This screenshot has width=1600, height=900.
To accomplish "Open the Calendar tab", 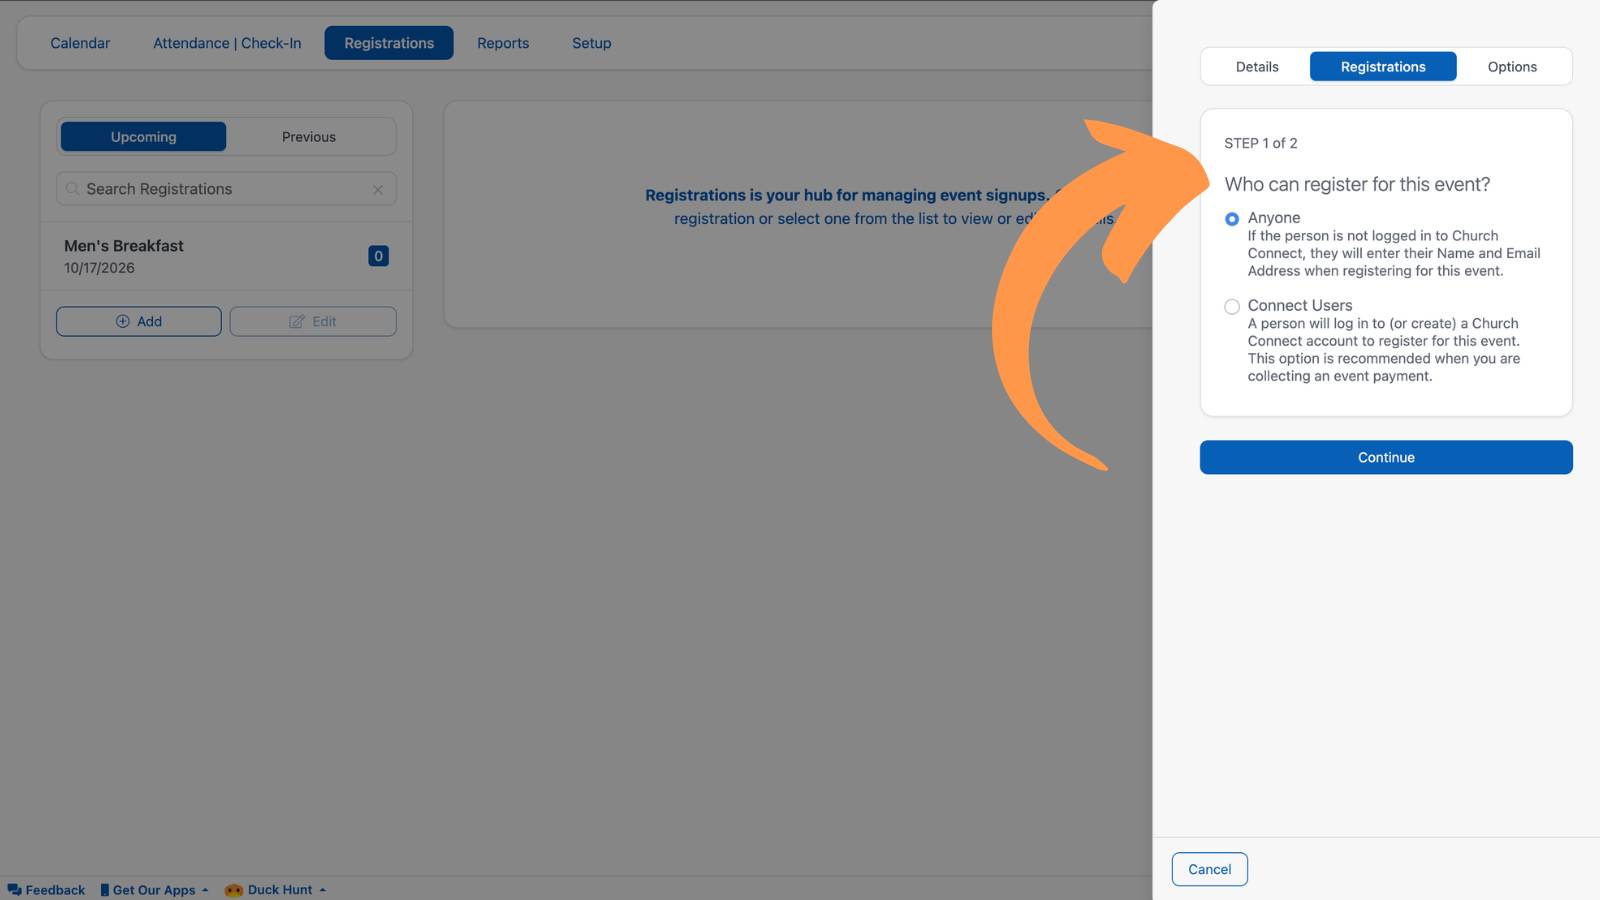I will [80, 43].
